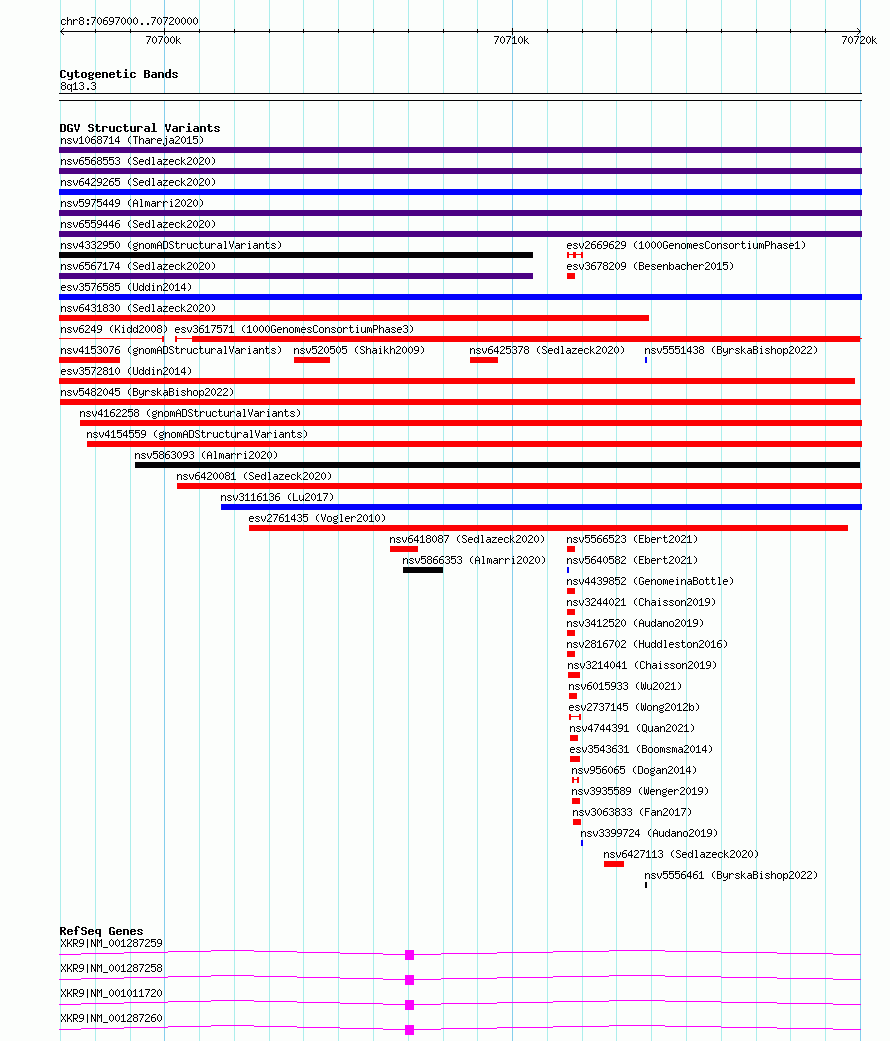Open the nsv520505 (Shaikh2009) variant
Viewport: 890px width, 1041px height.
point(359,351)
